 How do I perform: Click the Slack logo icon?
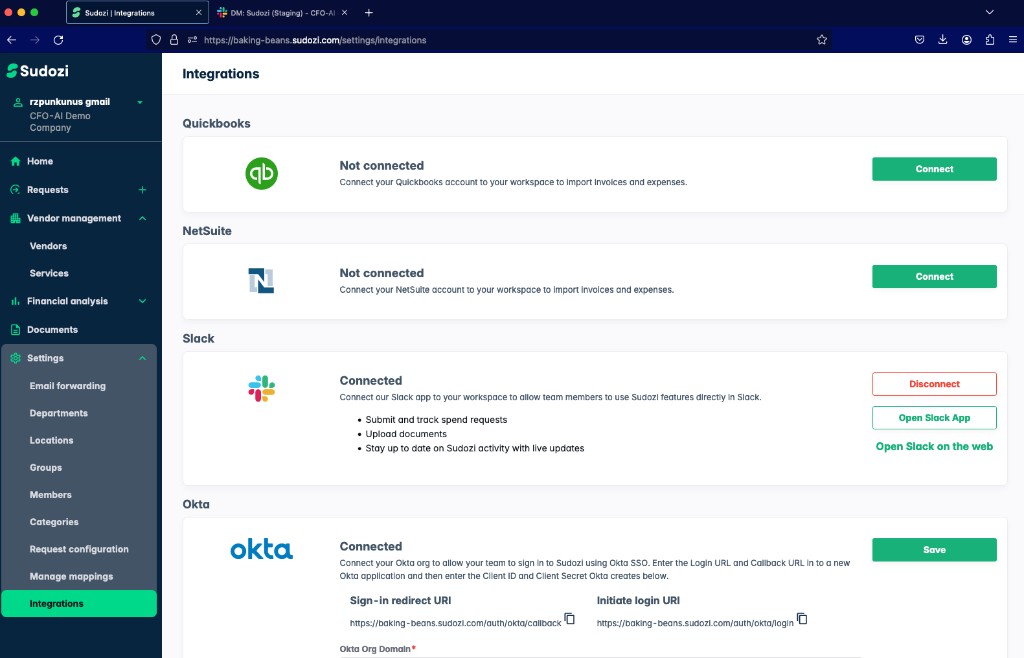tap(260, 389)
